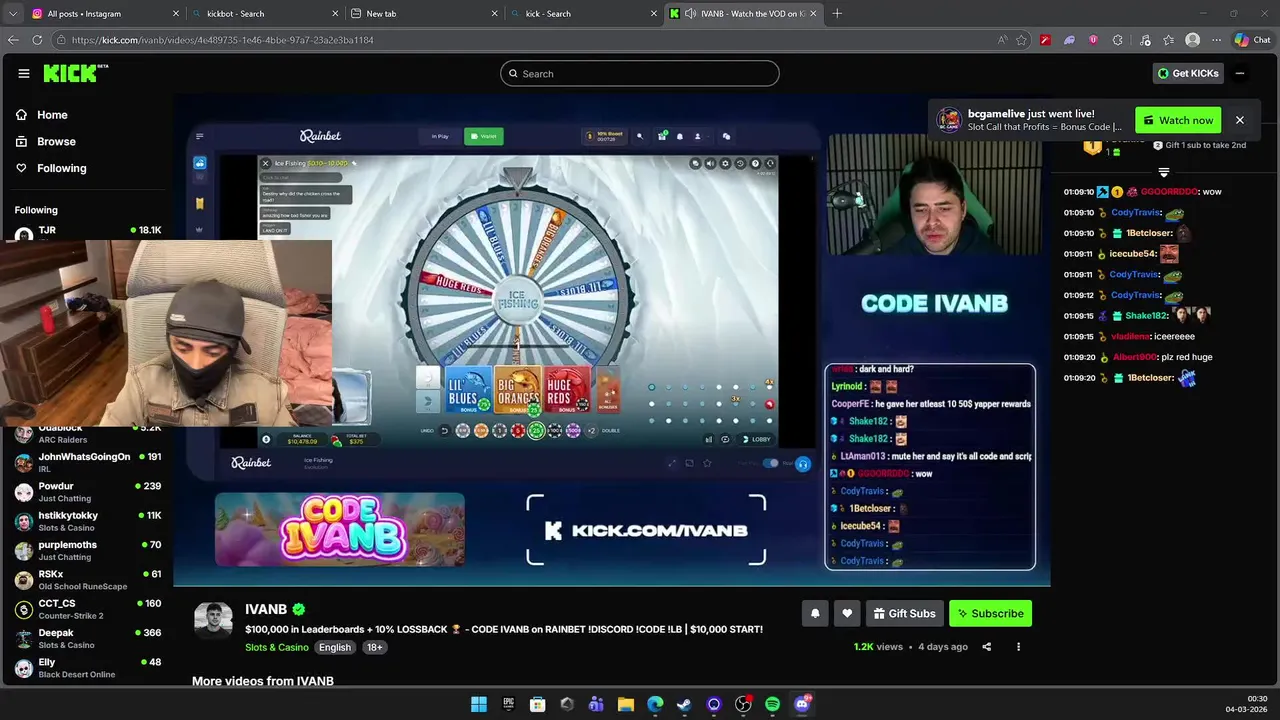Click the dash menu icon beside Get KICKs
This screenshot has height=720, width=1280.
(x=1240, y=73)
